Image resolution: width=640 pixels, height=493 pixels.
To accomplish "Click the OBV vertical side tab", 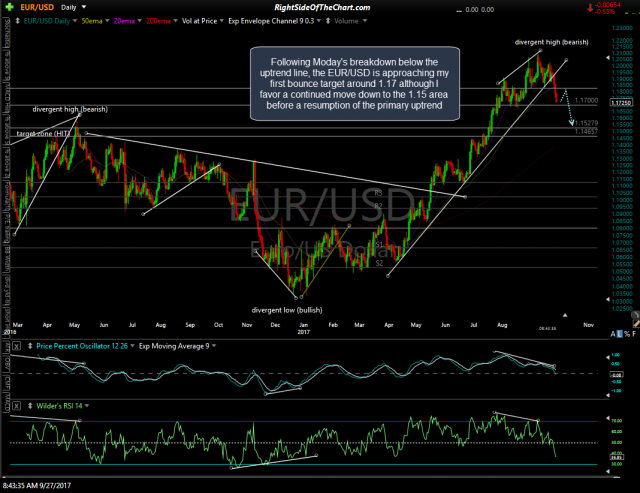I will [x=7, y=366].
